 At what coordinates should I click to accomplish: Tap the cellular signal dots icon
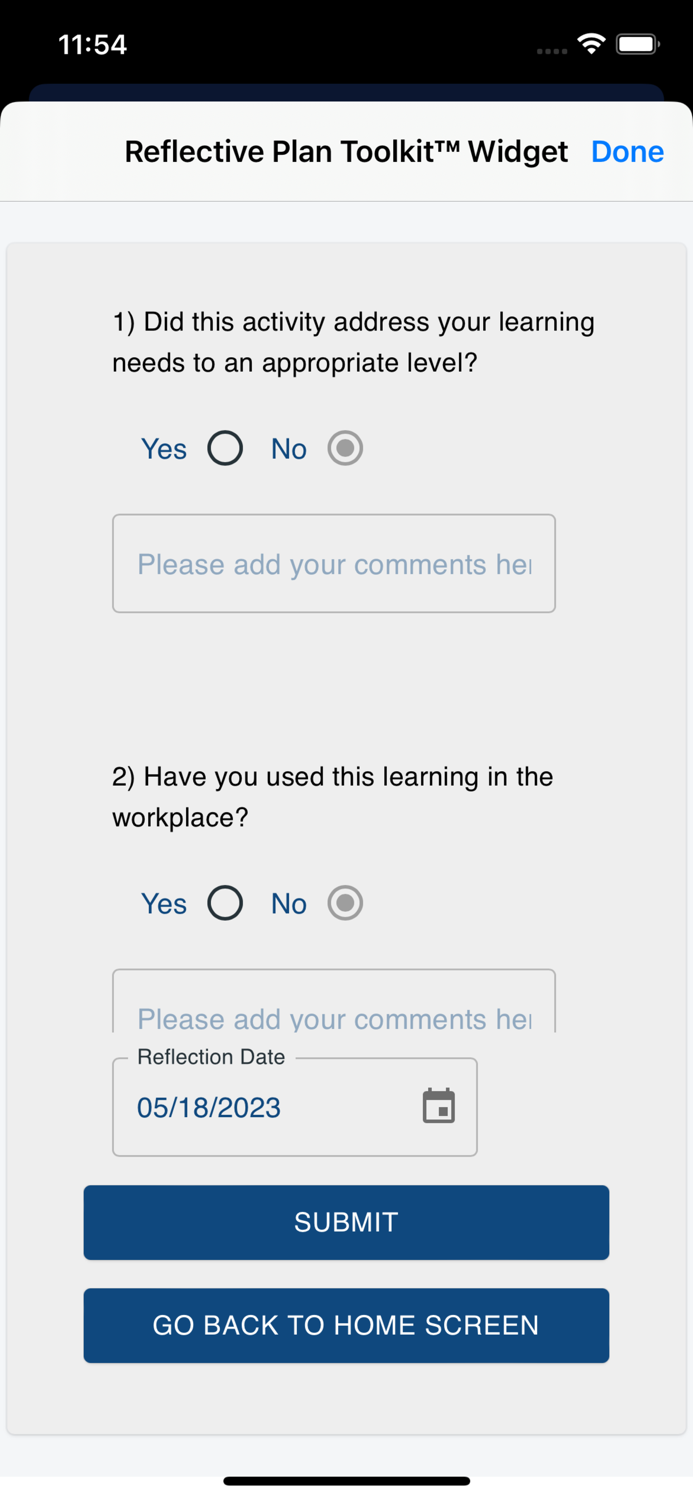(x=550, y=48)
